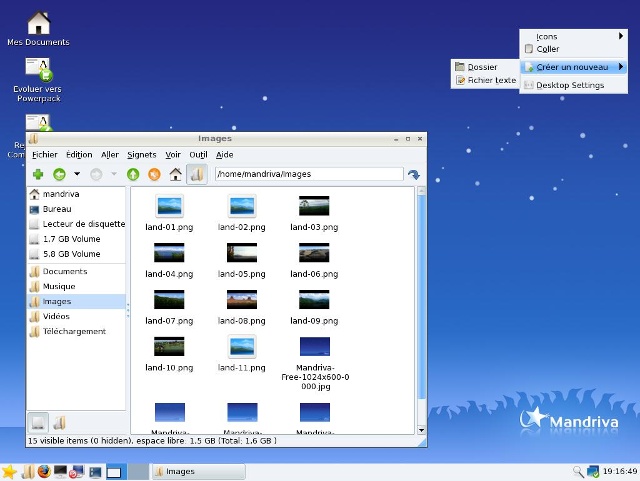Open the star main menu on the taskbar
The width and height of the screenshot is (640, 481).
point(10,471)
